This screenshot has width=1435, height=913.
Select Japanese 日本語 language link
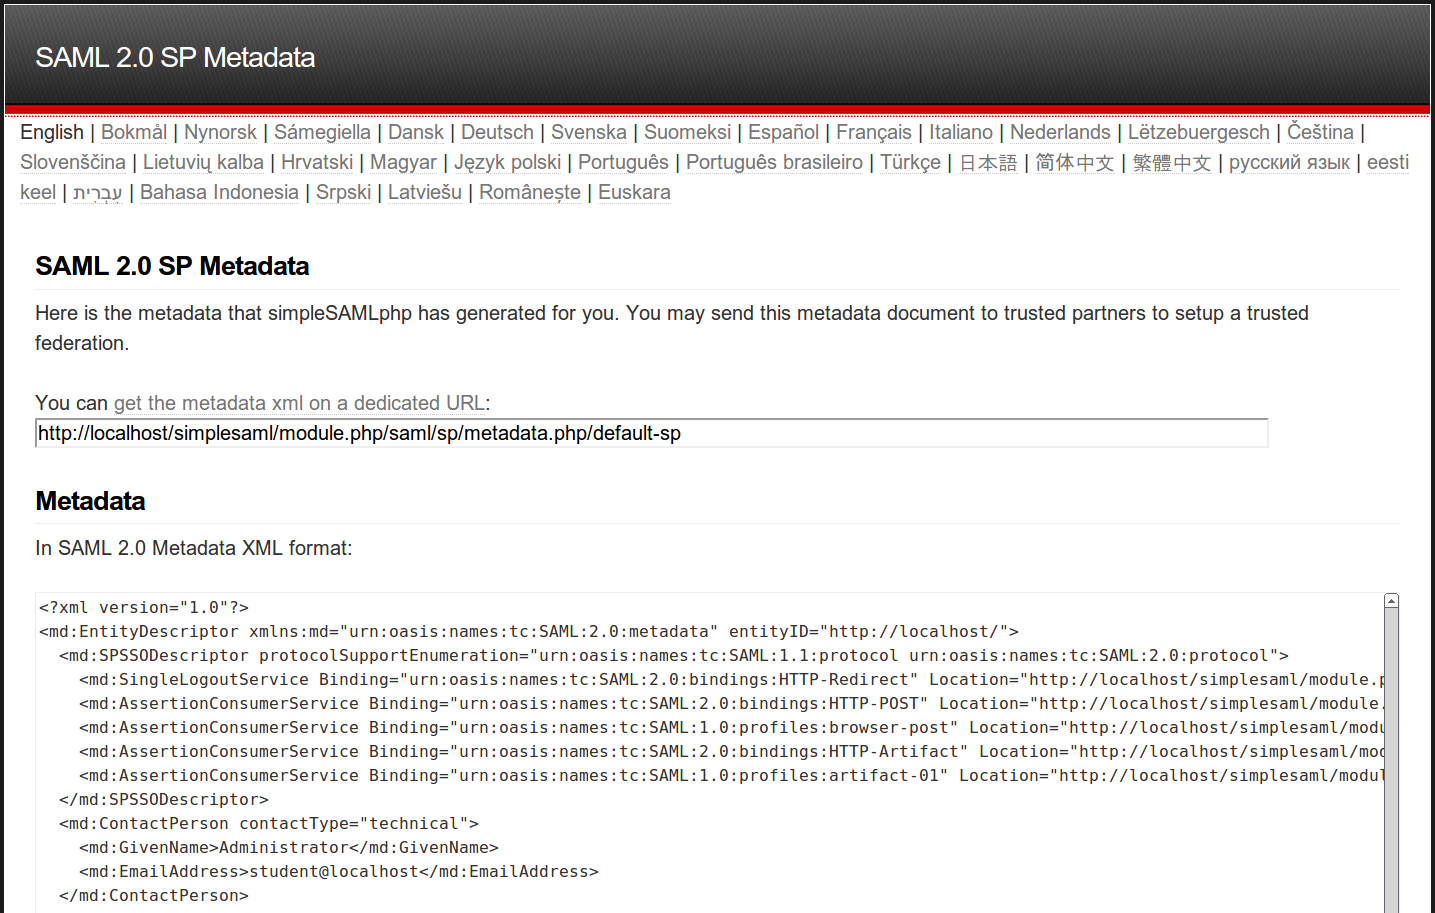pyautogui.click(x=988, y=162)
